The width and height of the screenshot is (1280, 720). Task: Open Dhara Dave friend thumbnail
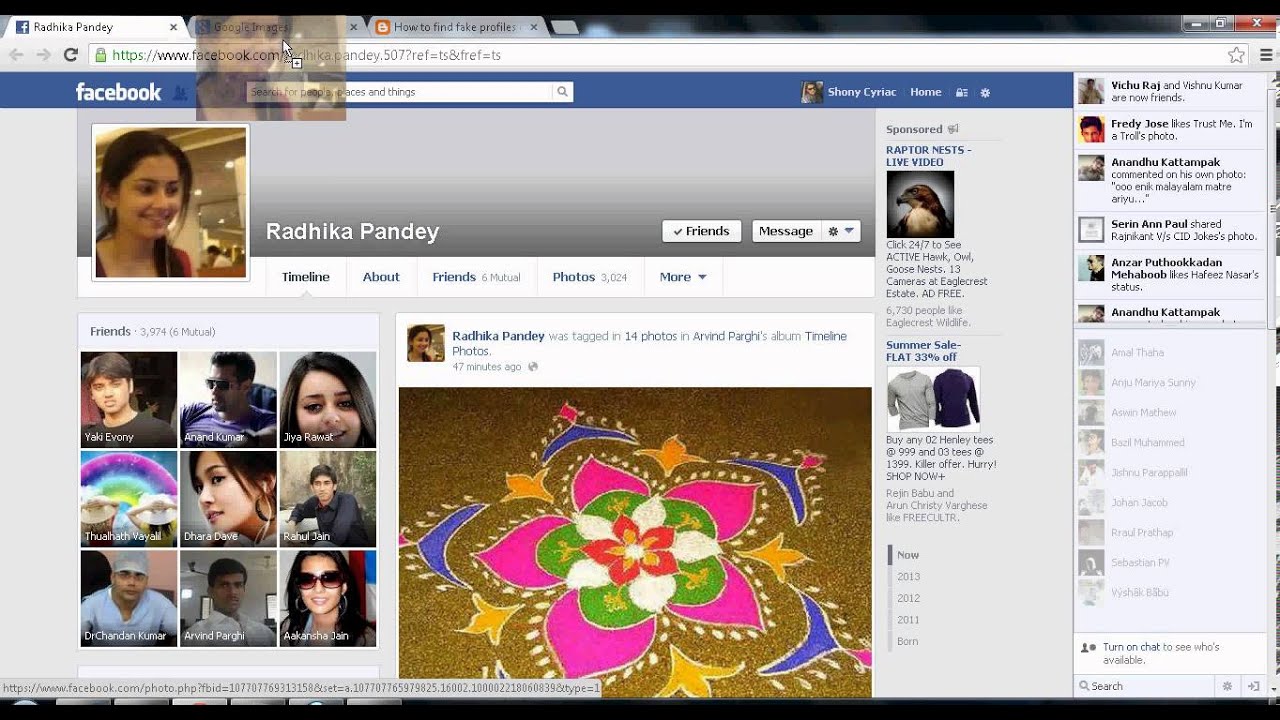[x=228, y=499]
